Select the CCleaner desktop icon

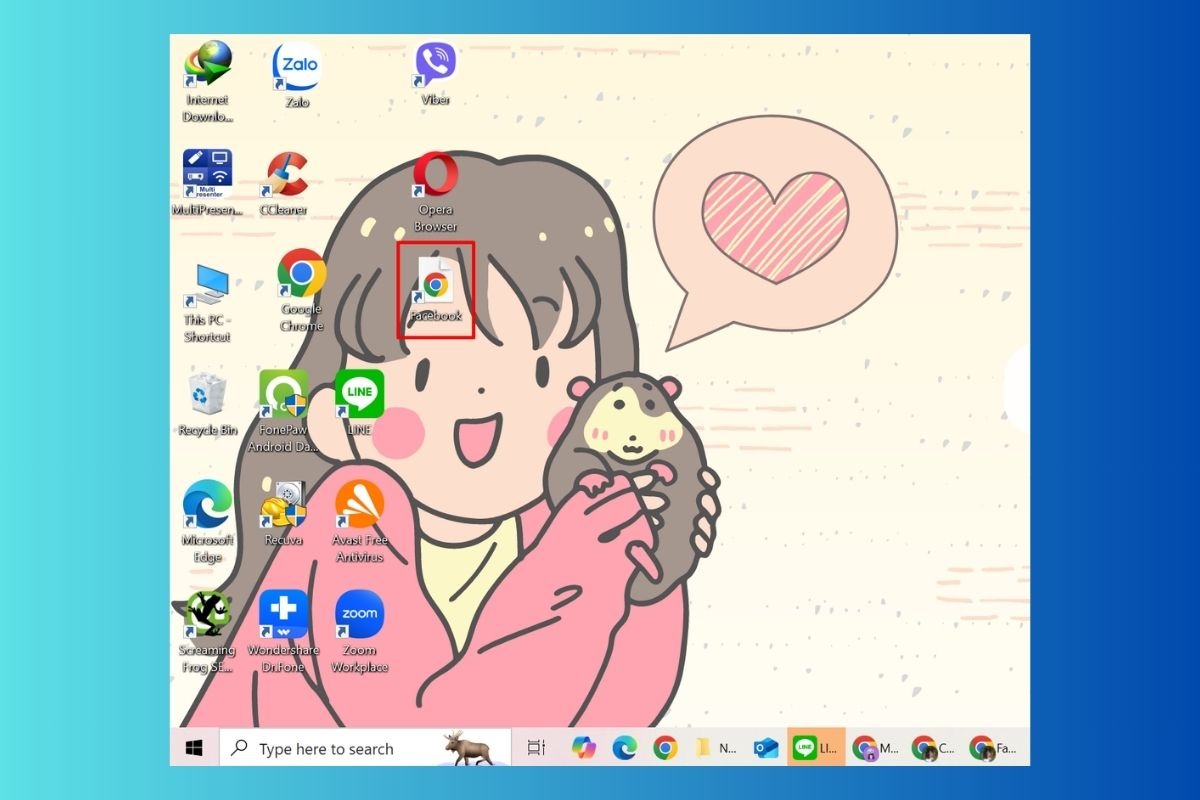[284, 183]
